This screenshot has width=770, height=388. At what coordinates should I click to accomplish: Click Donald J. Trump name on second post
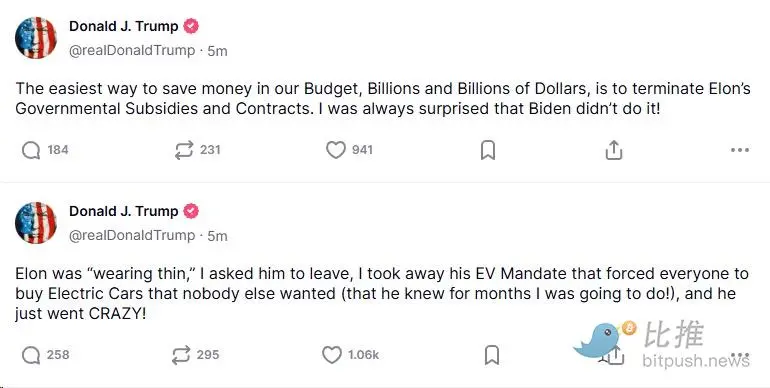pos(124,211)
